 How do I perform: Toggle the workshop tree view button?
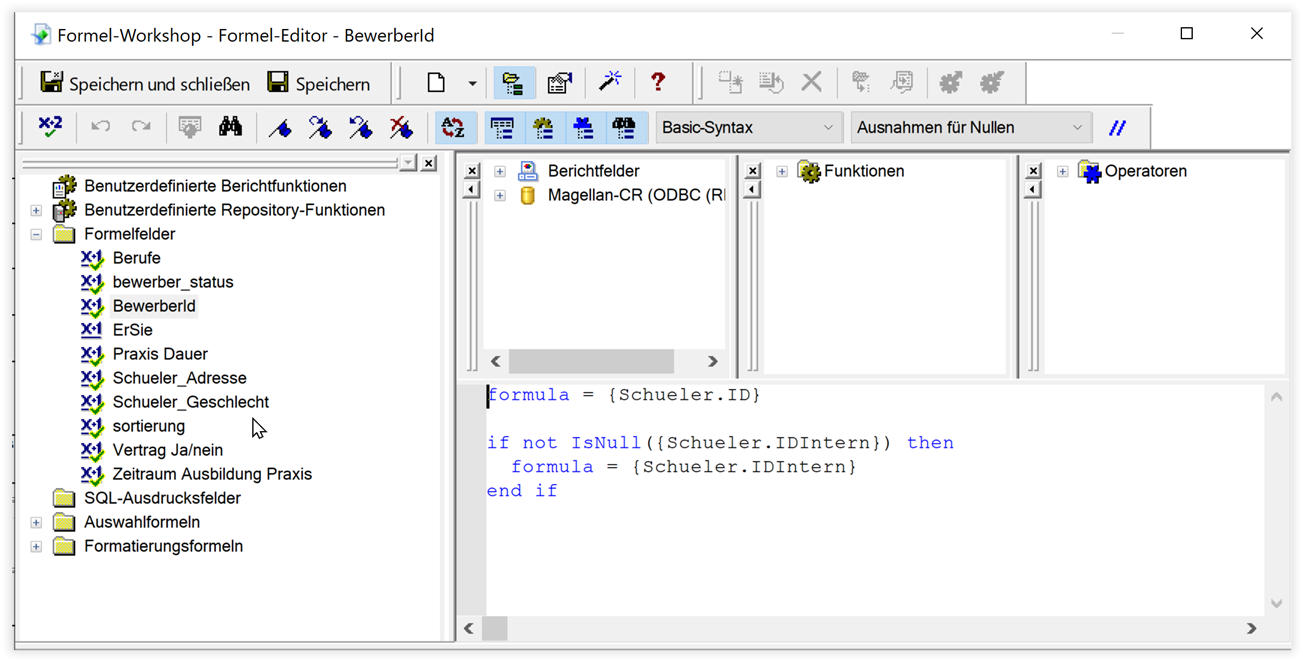coord(514,83)
